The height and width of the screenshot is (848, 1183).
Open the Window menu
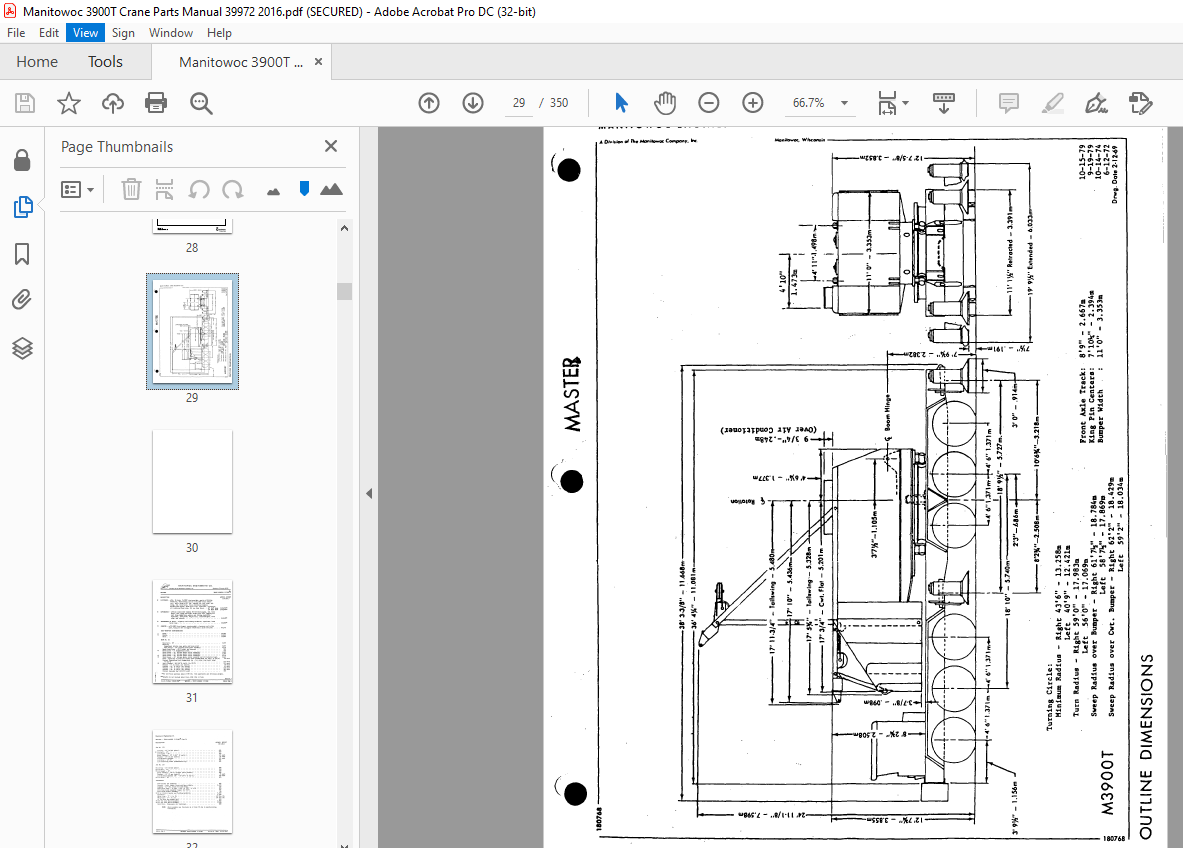tap(171, 32)
